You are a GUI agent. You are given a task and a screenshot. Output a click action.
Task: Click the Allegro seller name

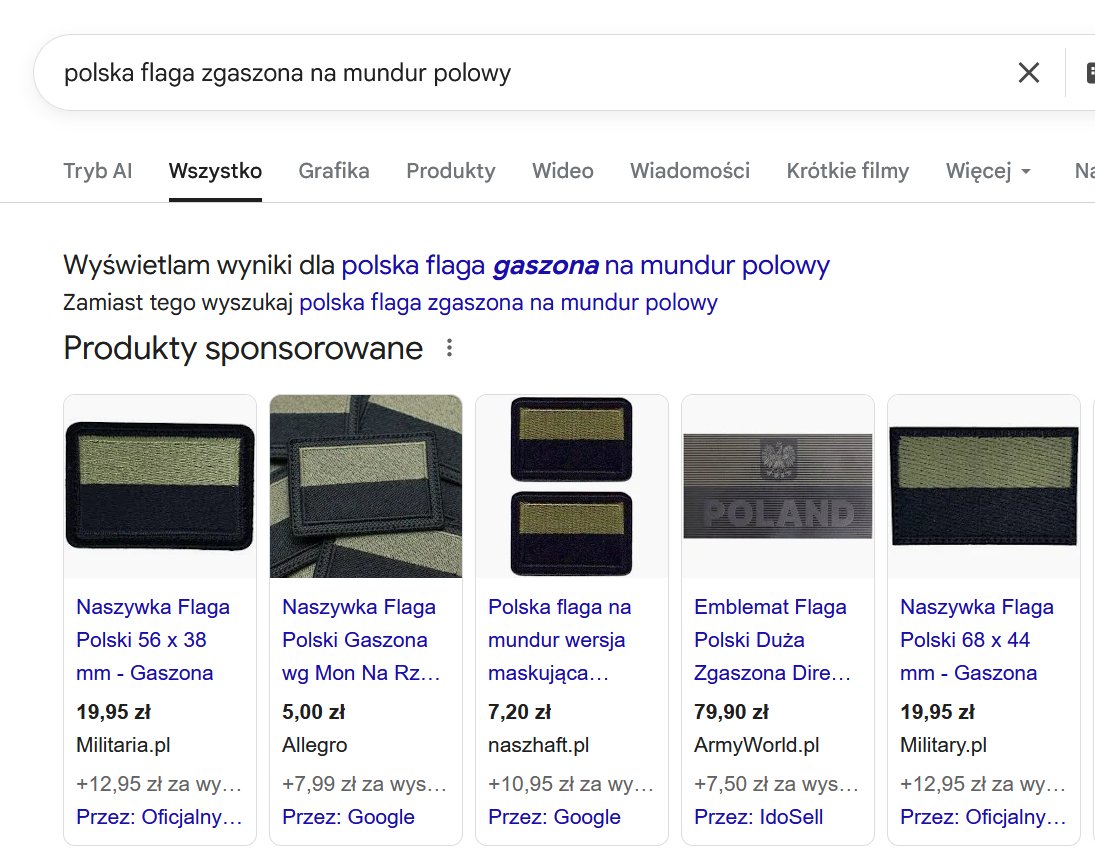(314, 745)
